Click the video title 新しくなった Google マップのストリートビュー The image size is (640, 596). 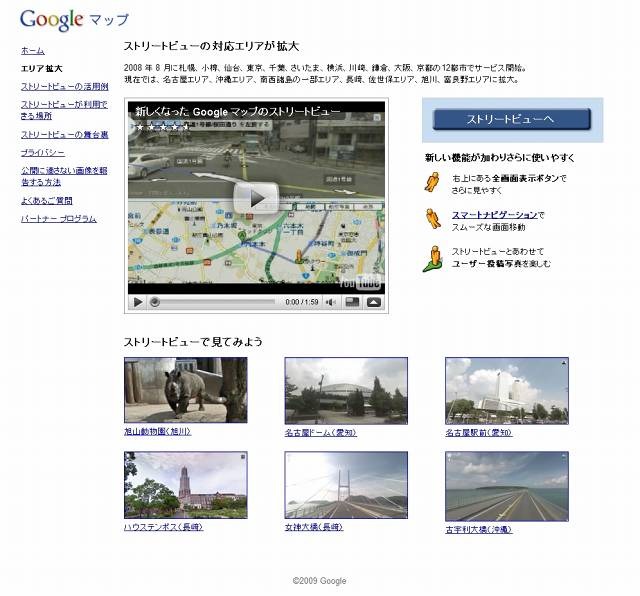point(238,111)
